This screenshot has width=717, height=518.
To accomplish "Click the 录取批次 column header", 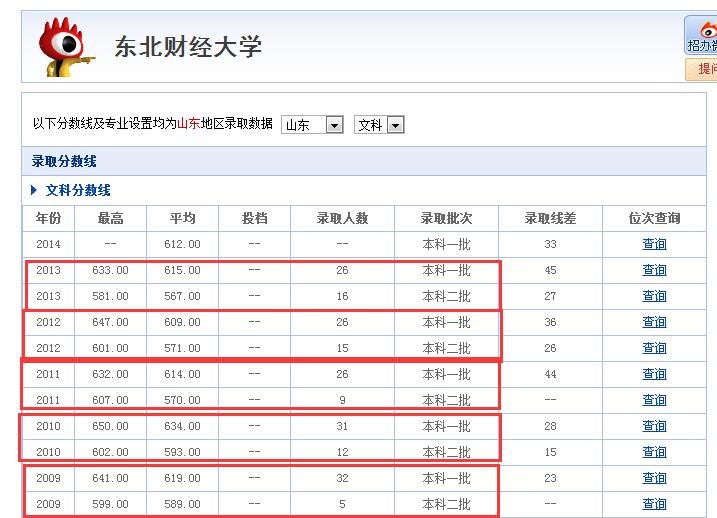I will click(x=446, y=219).
